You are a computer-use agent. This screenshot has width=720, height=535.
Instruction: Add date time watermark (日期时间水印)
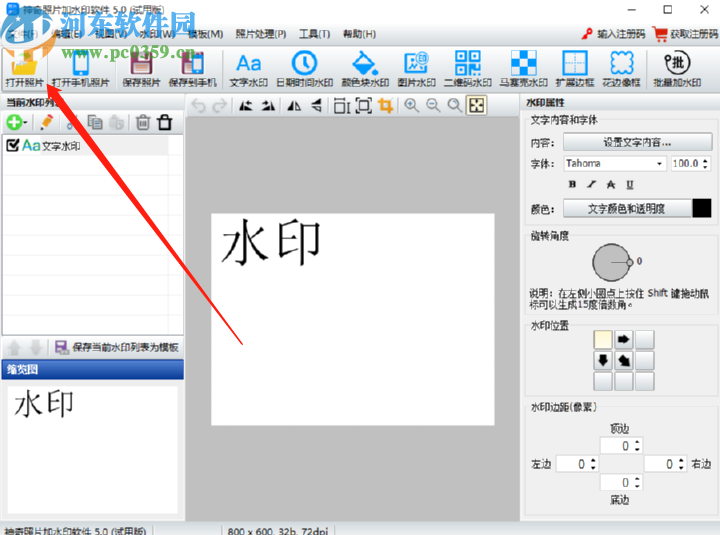[305, 69]
